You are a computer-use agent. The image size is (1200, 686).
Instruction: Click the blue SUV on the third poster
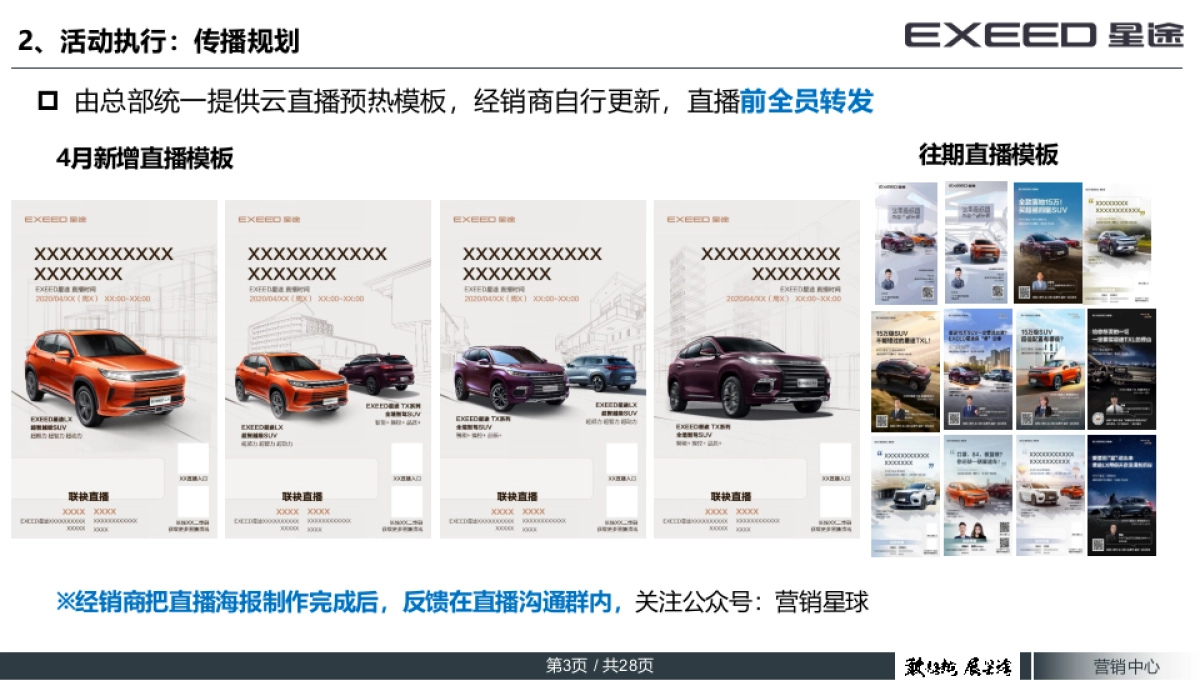(x=601, y=373)
